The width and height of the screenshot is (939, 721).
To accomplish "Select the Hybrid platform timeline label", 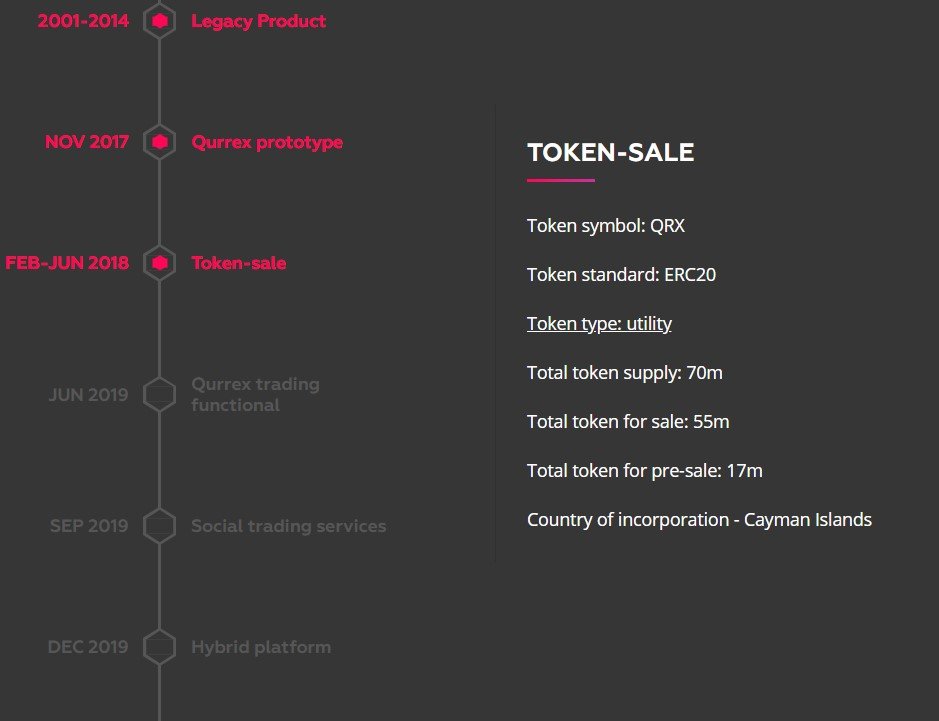I will click(x=261, y=647).
